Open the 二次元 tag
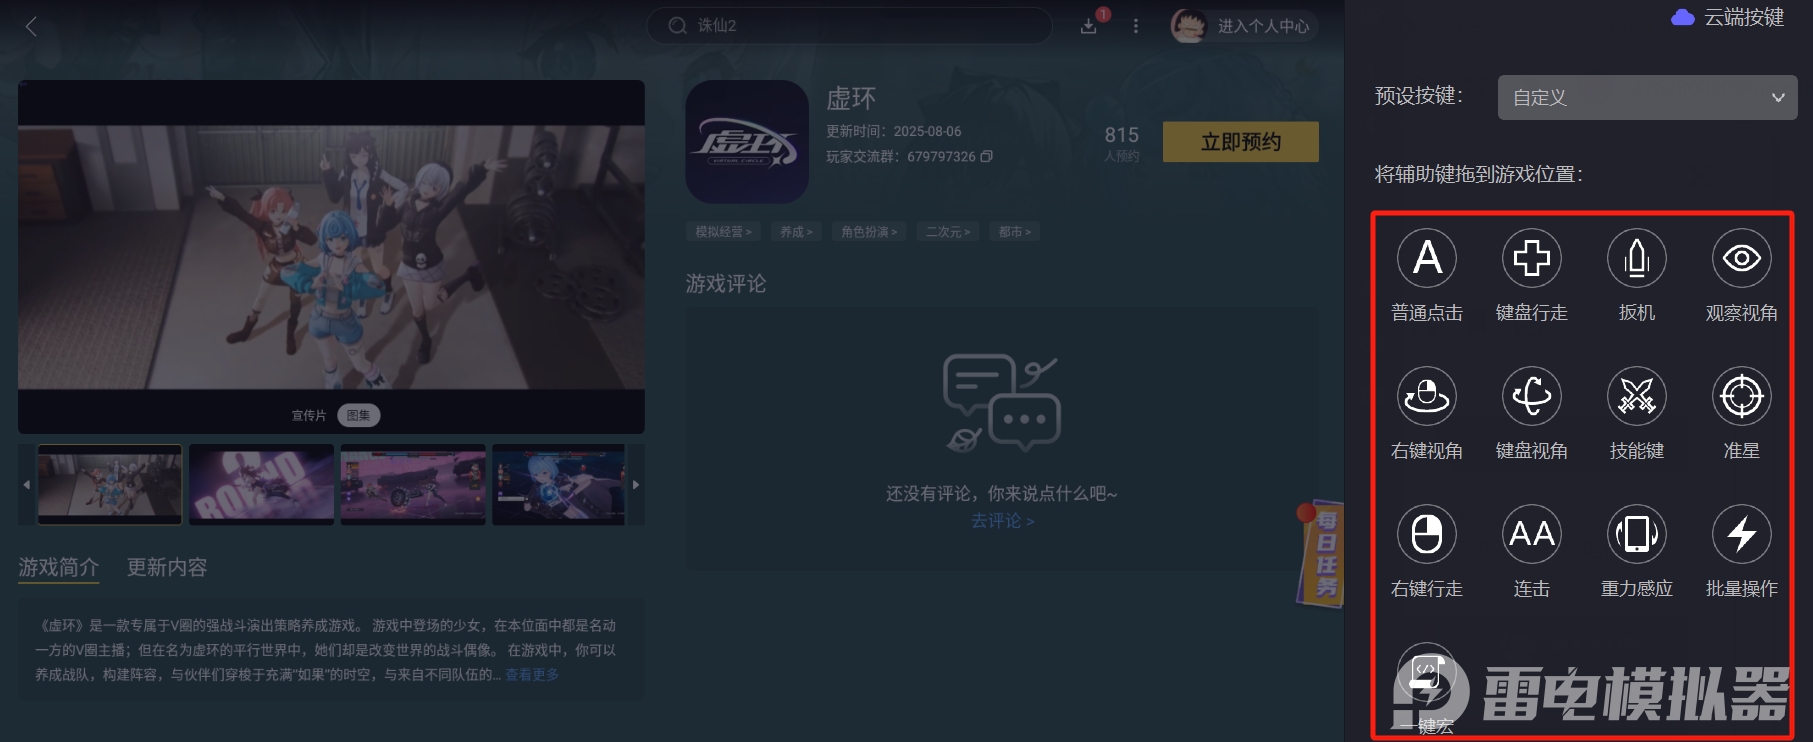Viewport: 1813px width, 742px height. point(947,232)
